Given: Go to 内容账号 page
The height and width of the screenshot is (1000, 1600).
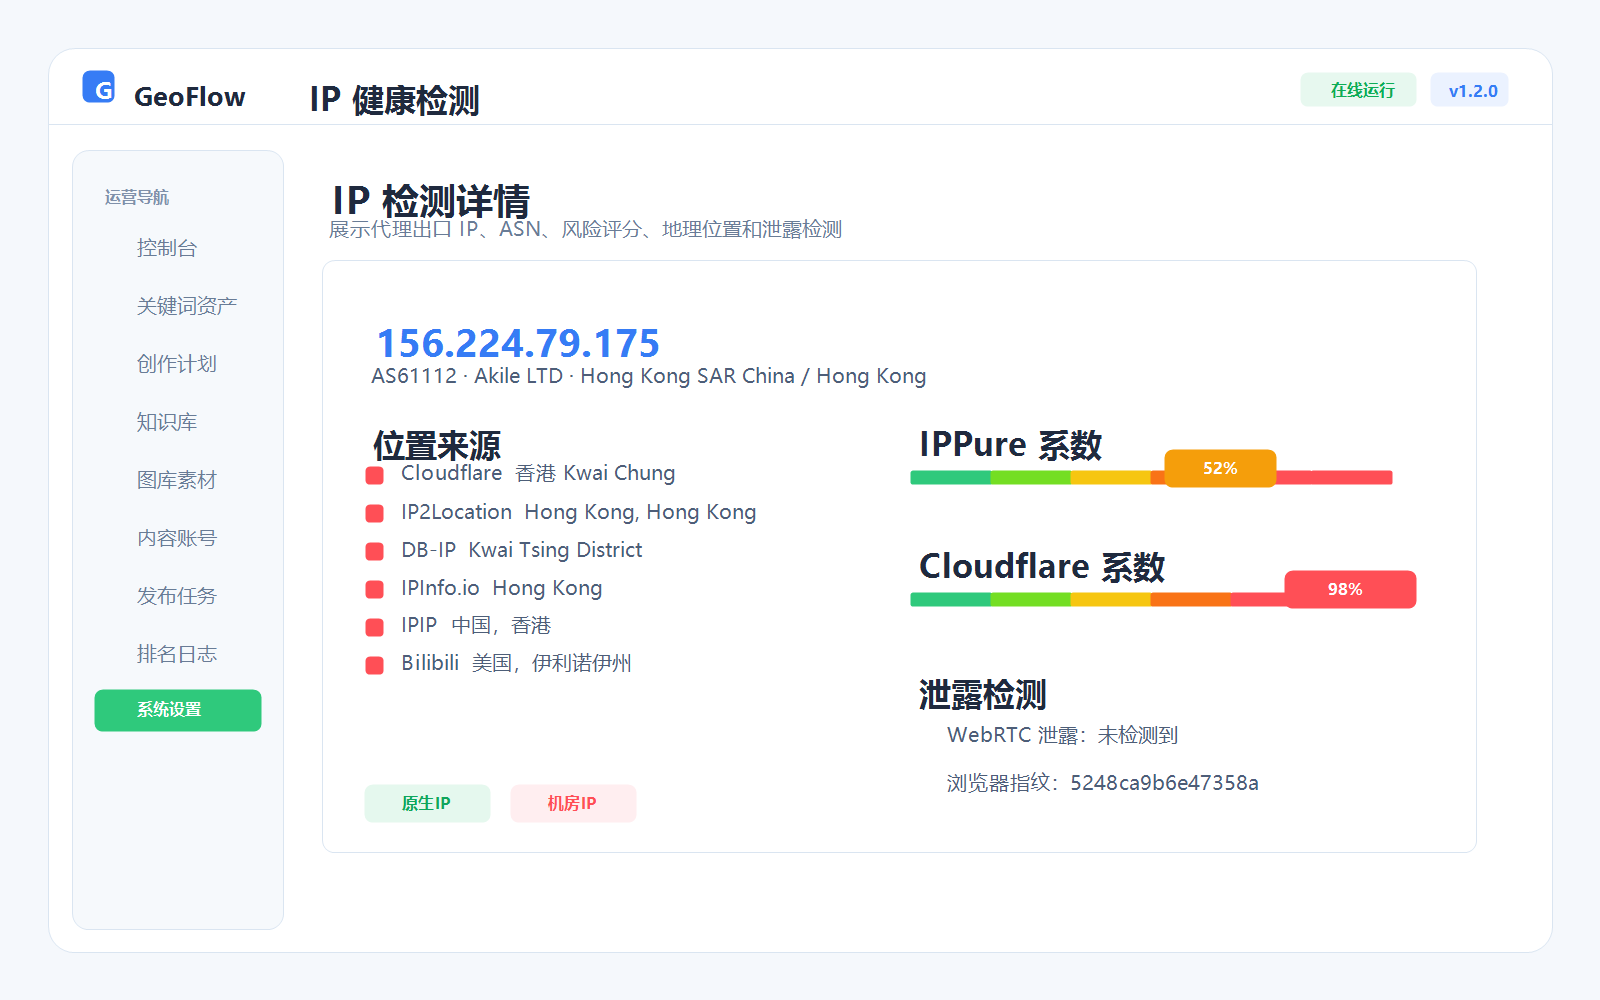Looking at the screenshot, I should 177,538.
